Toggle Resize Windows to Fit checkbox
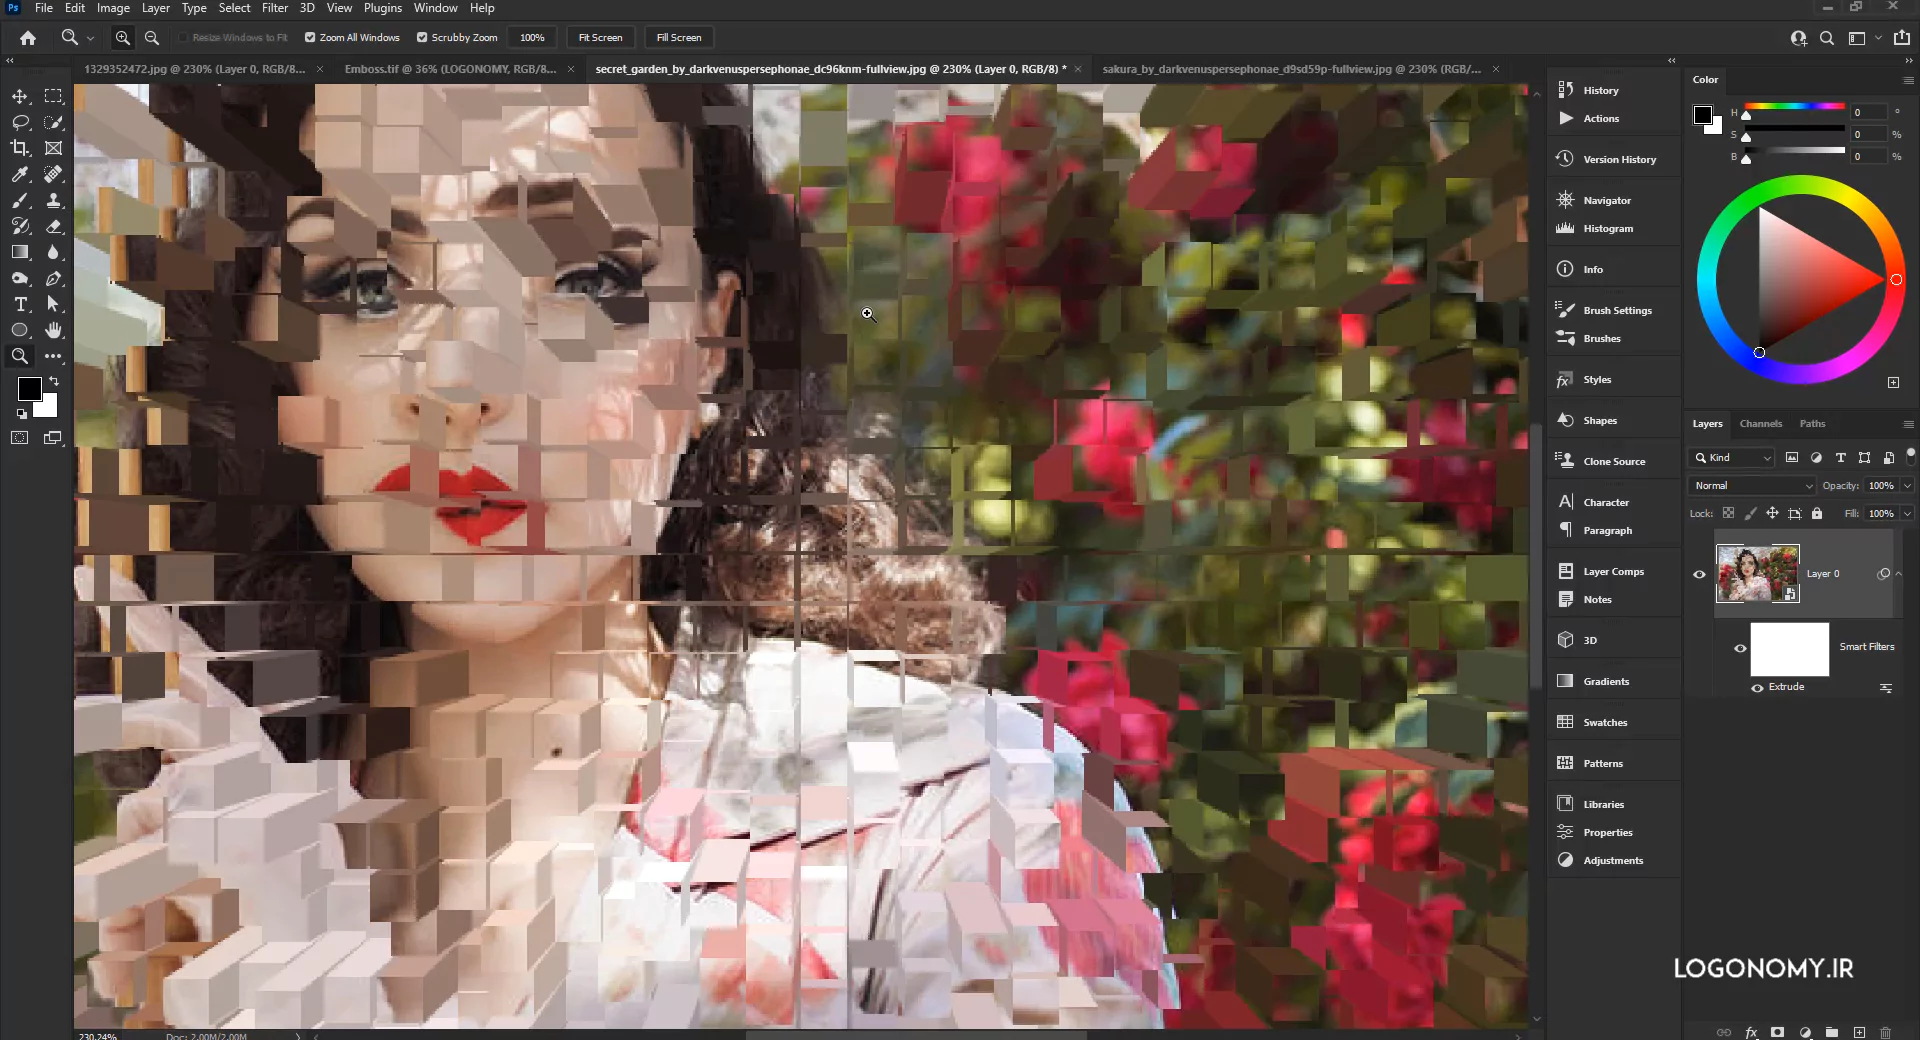 click(183, 37)
